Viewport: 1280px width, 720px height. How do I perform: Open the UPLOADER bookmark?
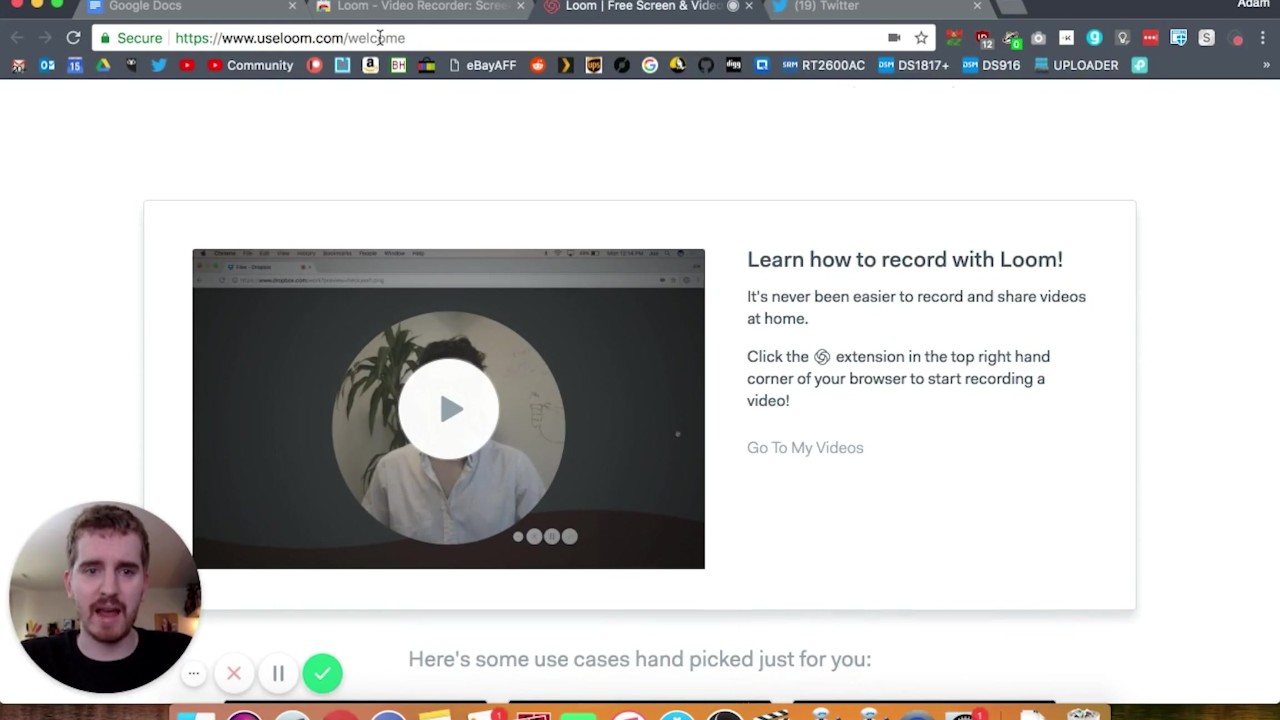1076,65
